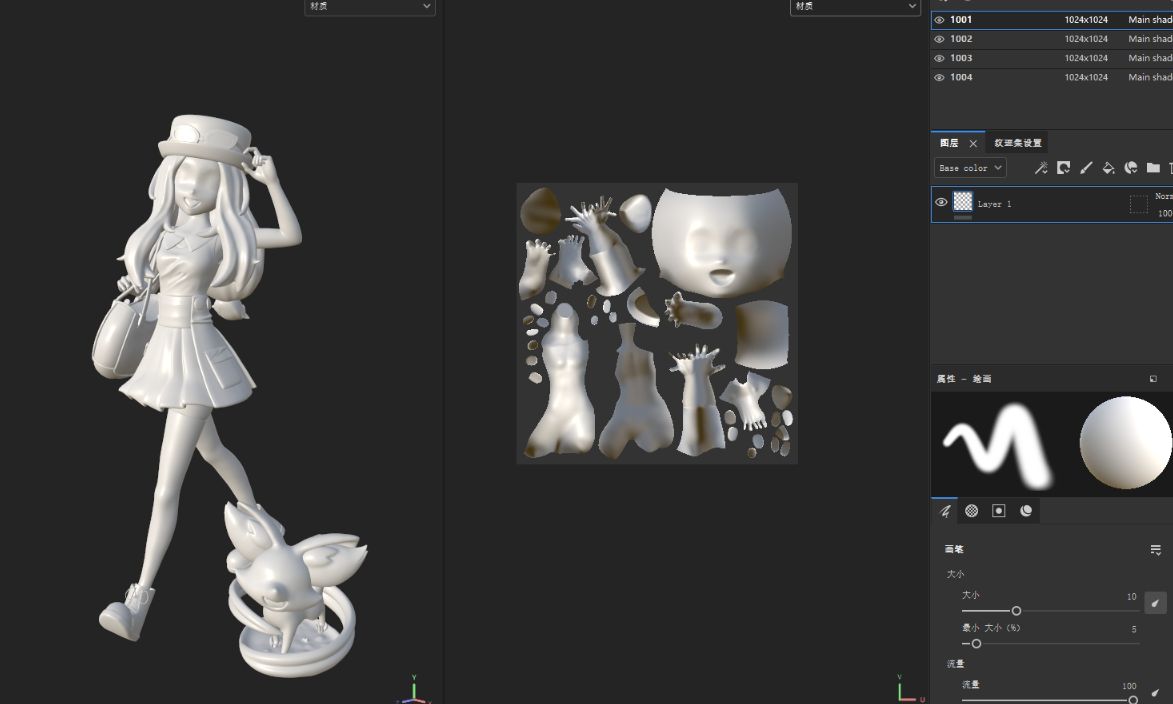1173x704 pixels.
Task: Switch to the 纹理集设置 tab
Action: pos(1017,143)
